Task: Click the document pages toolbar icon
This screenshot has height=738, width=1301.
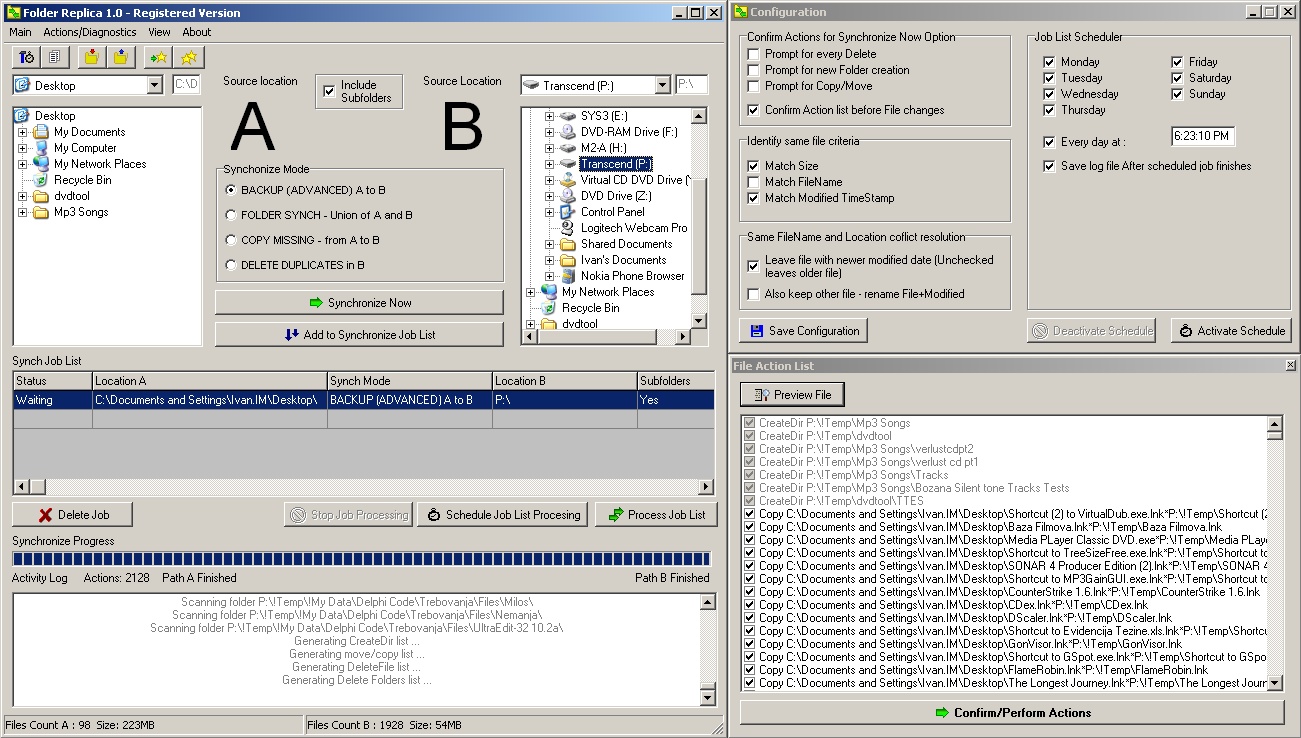Action: pos(53,57)
